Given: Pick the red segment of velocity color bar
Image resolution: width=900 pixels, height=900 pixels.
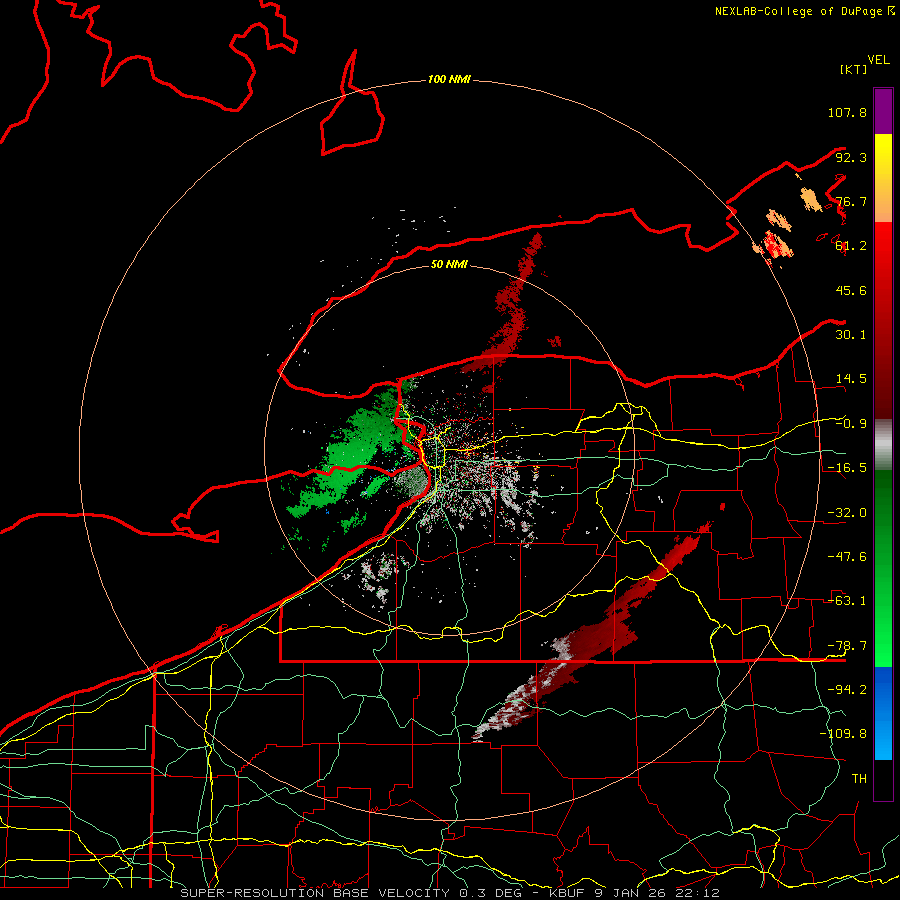Looking at the screenshot, I should click(x=883, y=320).
